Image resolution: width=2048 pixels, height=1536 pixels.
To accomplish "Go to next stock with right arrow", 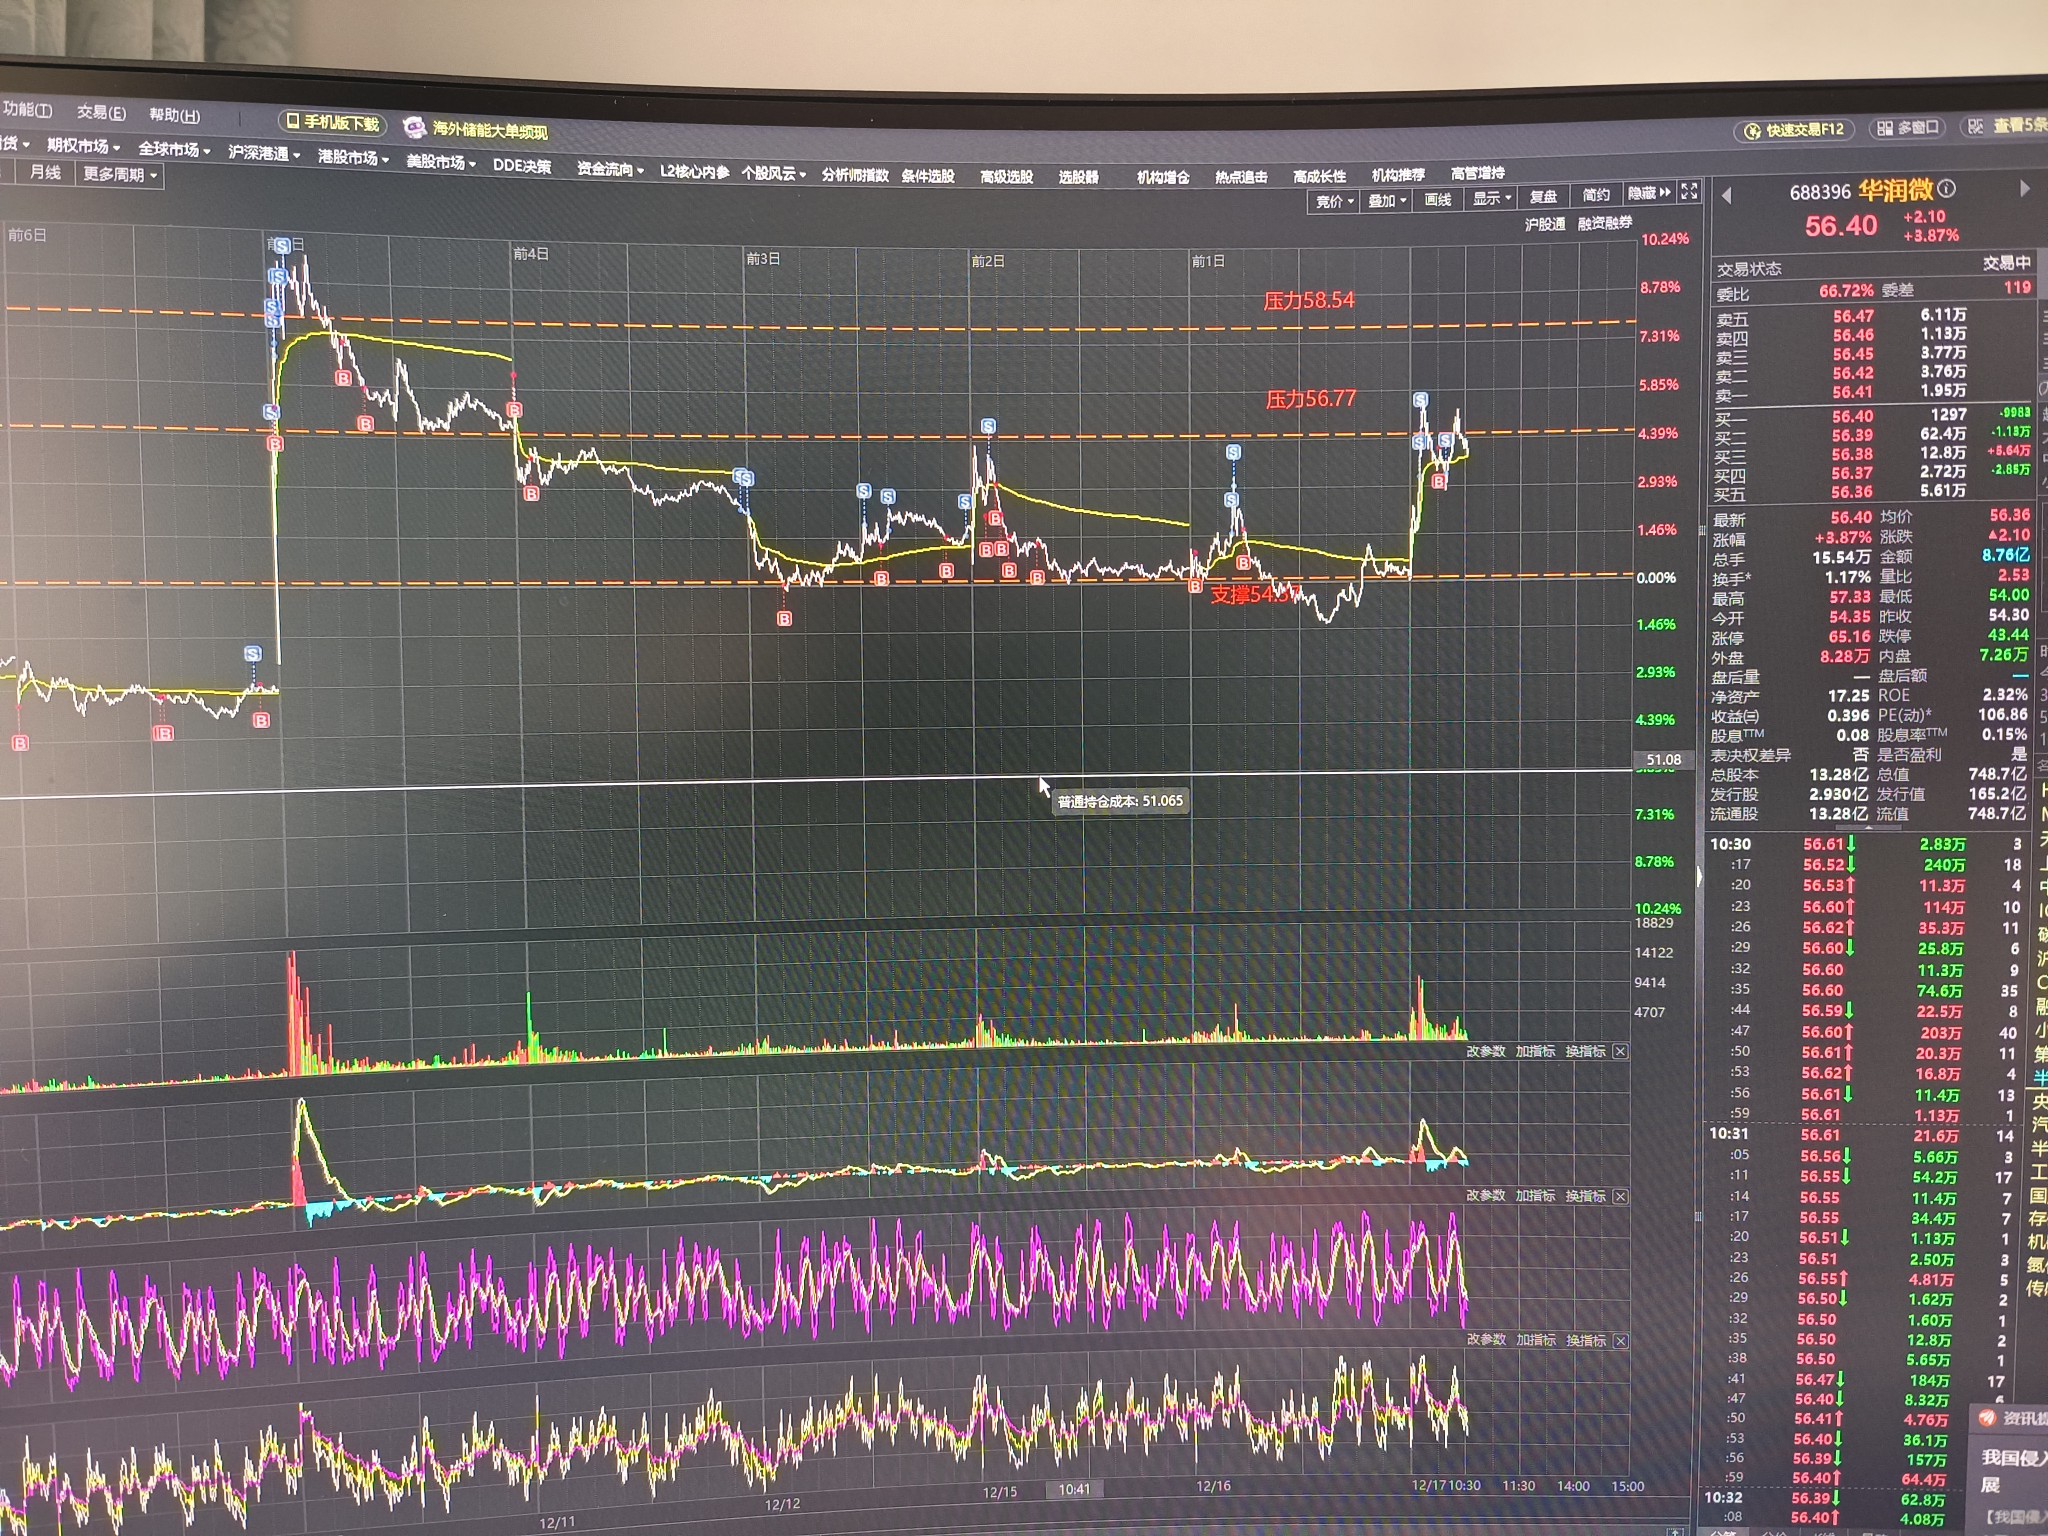I will tap(2024, 188).
